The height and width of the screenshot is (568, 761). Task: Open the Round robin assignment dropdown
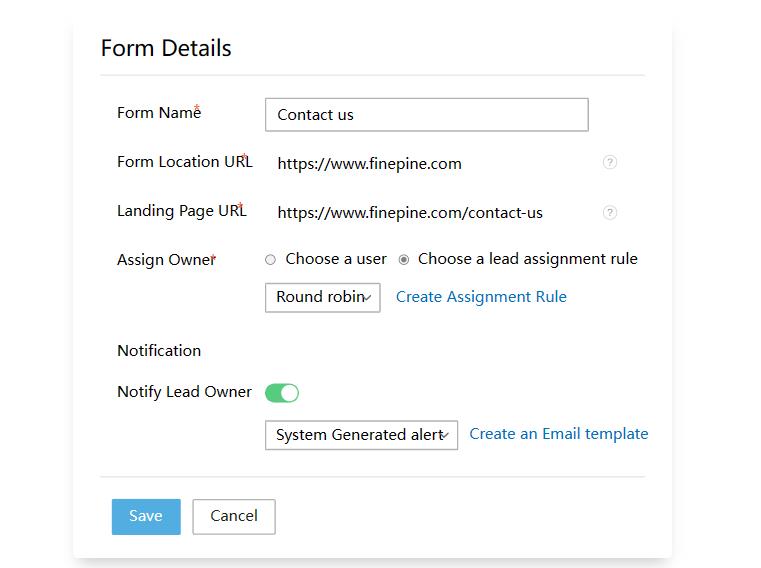(x=322, y=297)
